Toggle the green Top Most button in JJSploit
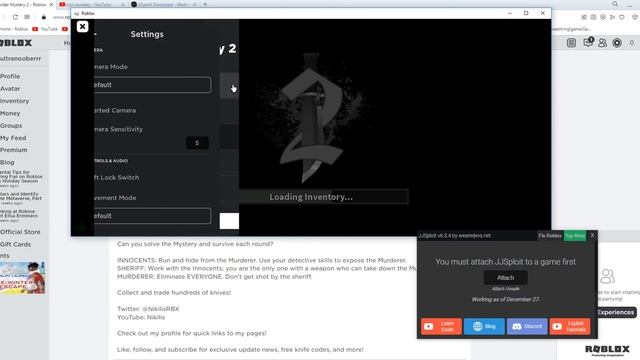The image size is (640, 360). pyautogui.click(x=575, y=236)
